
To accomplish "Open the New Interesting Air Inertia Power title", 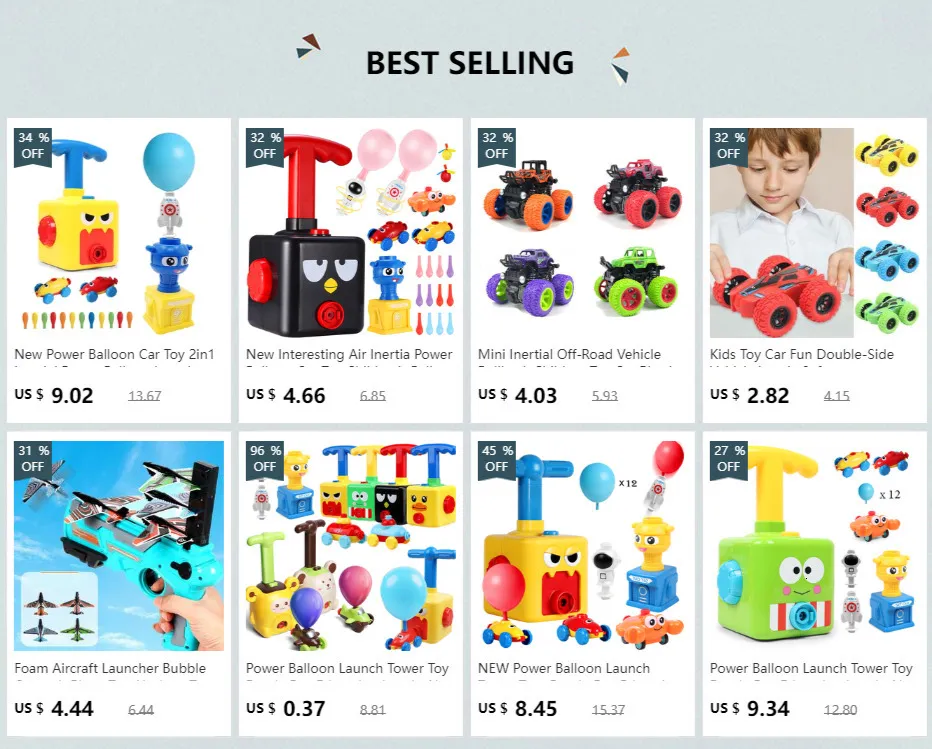I will pyautogui.click(x=349, y=354).
